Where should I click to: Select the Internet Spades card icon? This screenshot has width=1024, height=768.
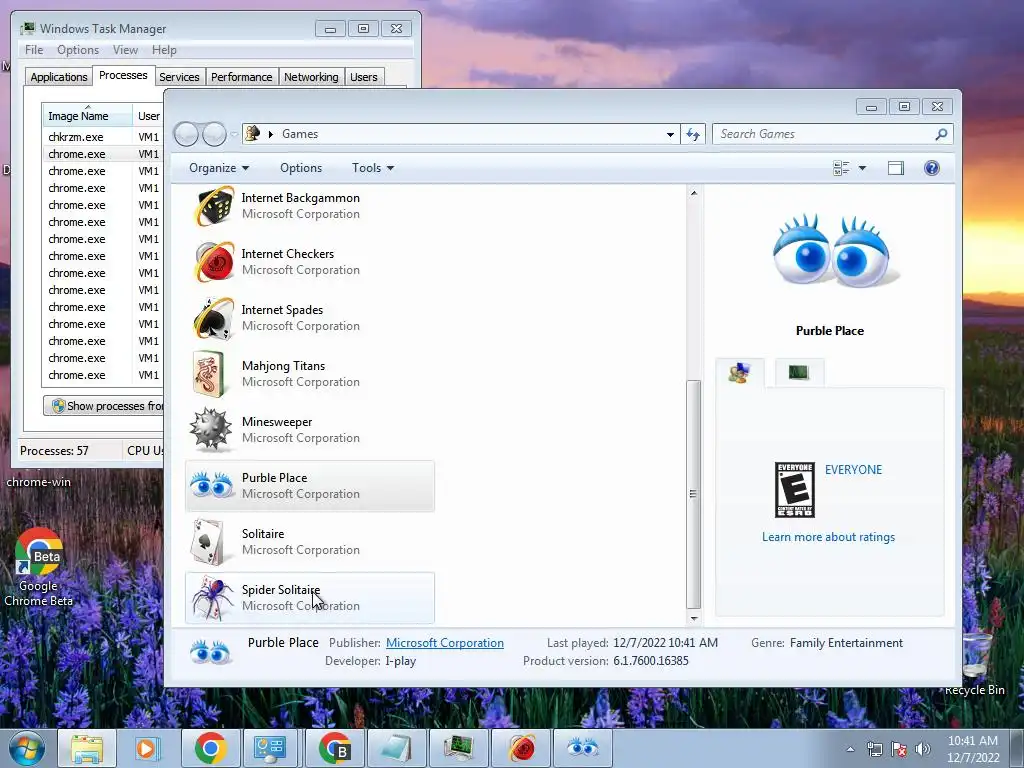pos(214,319)
